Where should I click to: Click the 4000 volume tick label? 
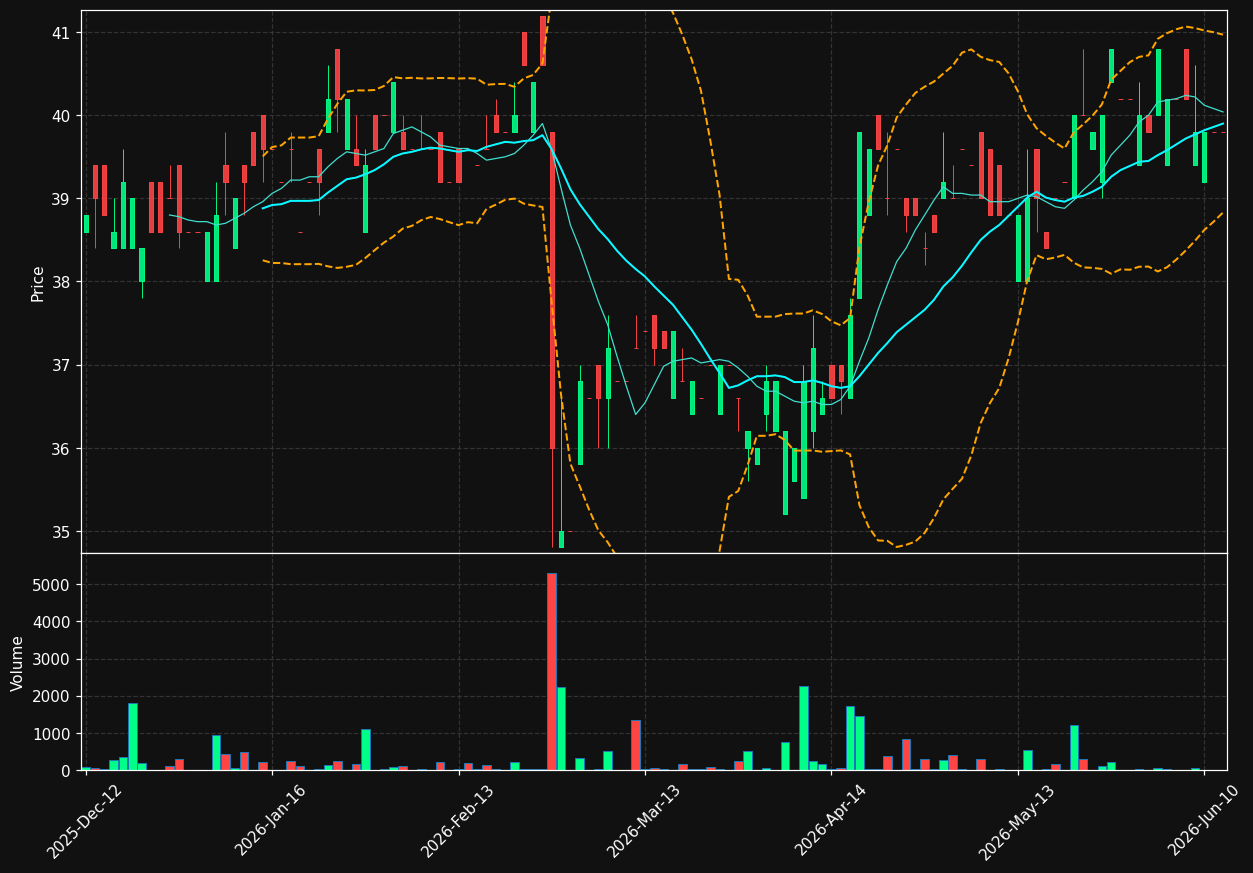click(x=54, y=622)
